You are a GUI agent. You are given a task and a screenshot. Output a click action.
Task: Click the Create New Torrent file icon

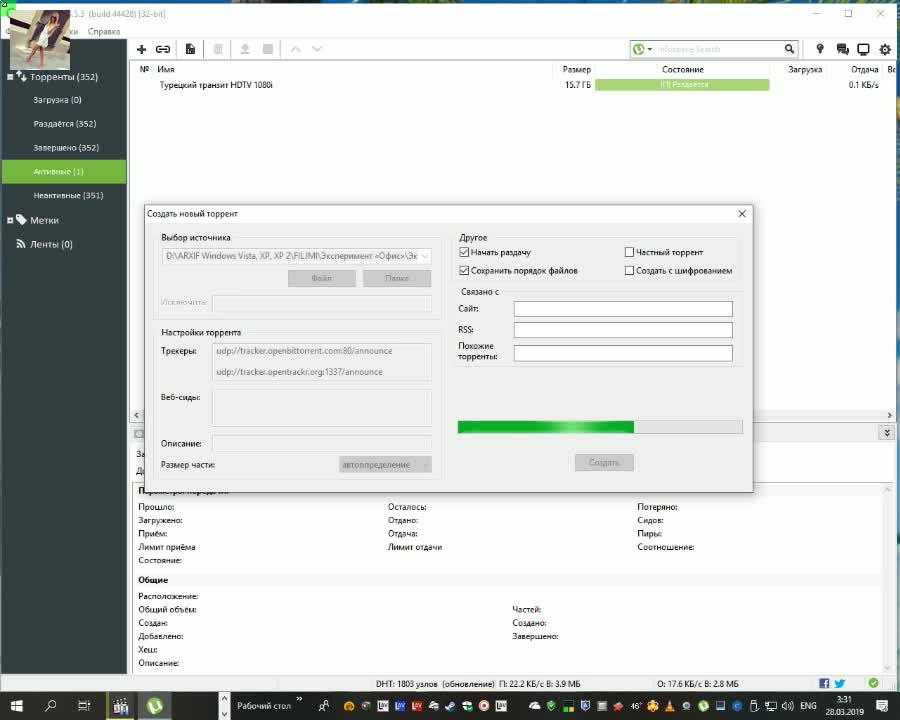(190, 49)
